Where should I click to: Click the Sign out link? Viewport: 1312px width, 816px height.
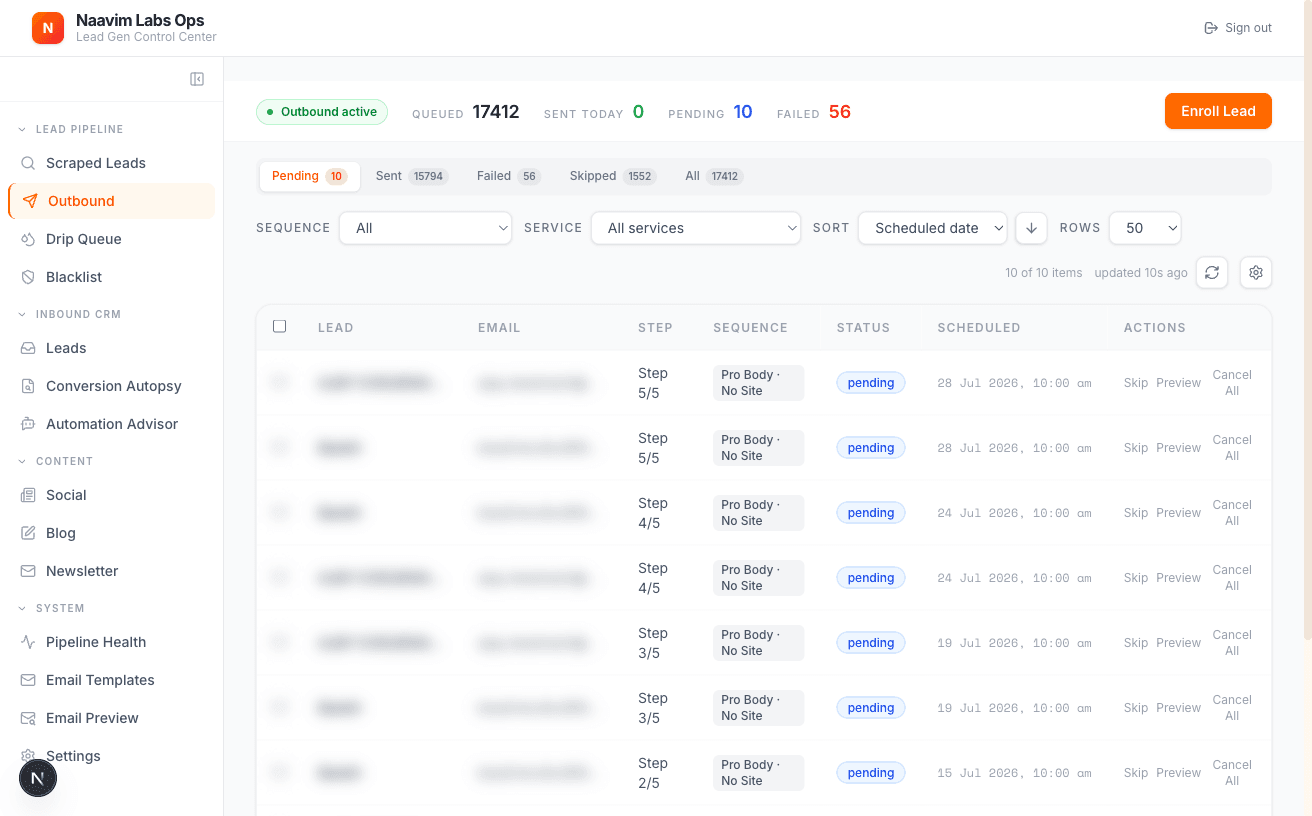coord(1238,28)
